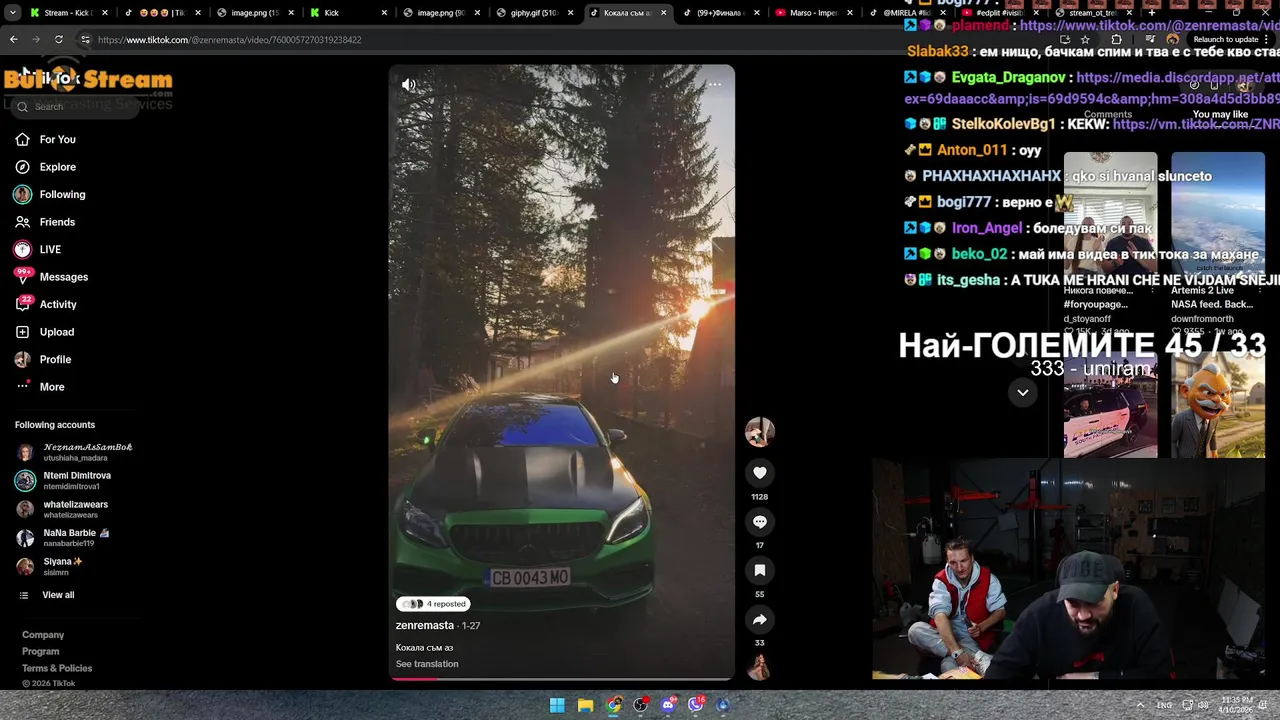Open Viber from the taskbar
Viewport: 1280px width, 720px height.
tap(696, 705)
